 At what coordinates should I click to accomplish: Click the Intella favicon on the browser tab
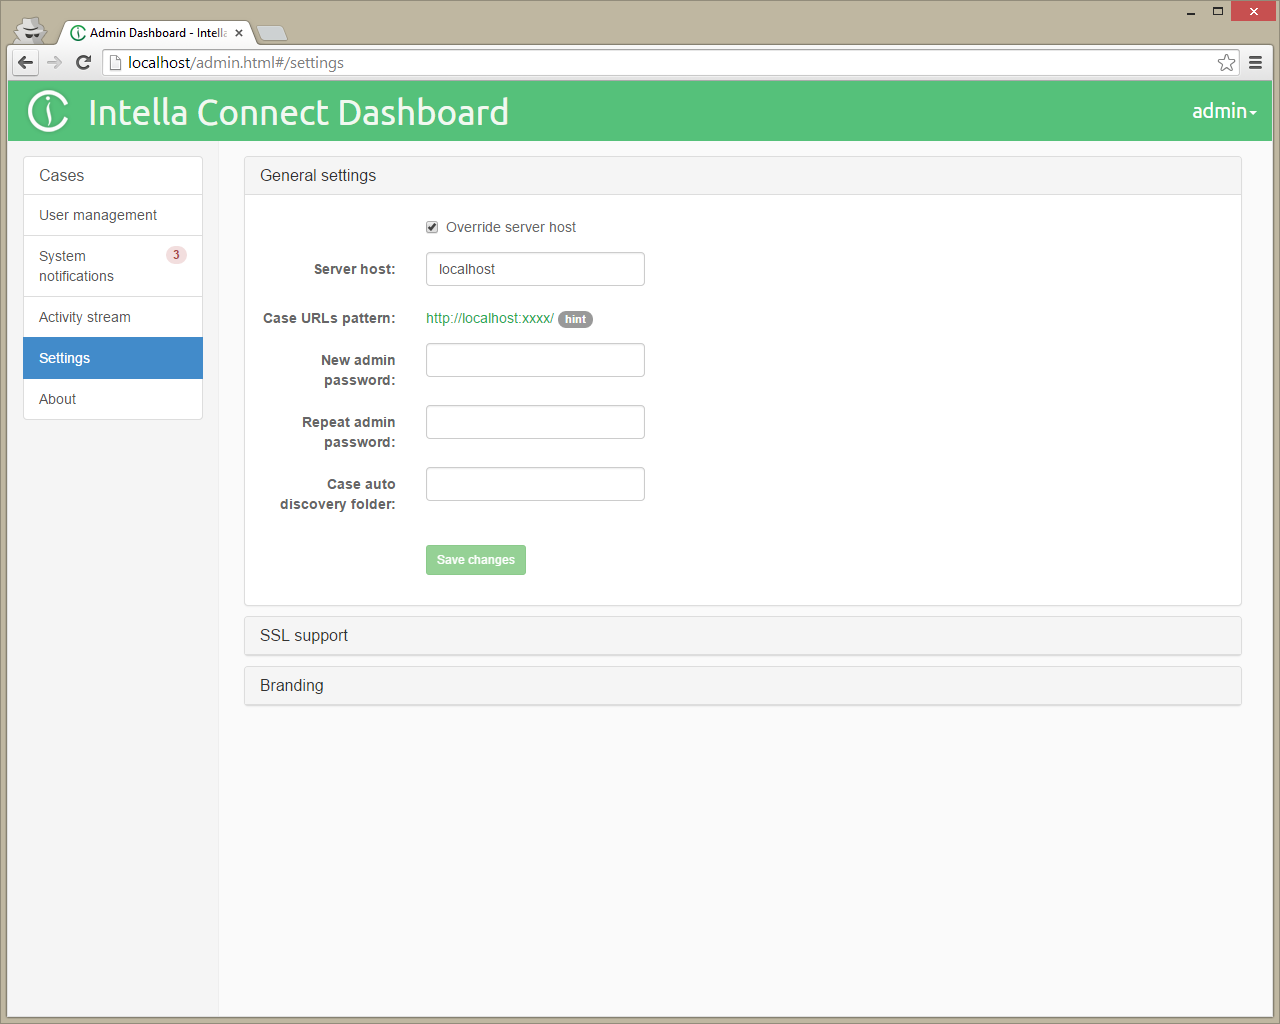(x=77, y=31)
